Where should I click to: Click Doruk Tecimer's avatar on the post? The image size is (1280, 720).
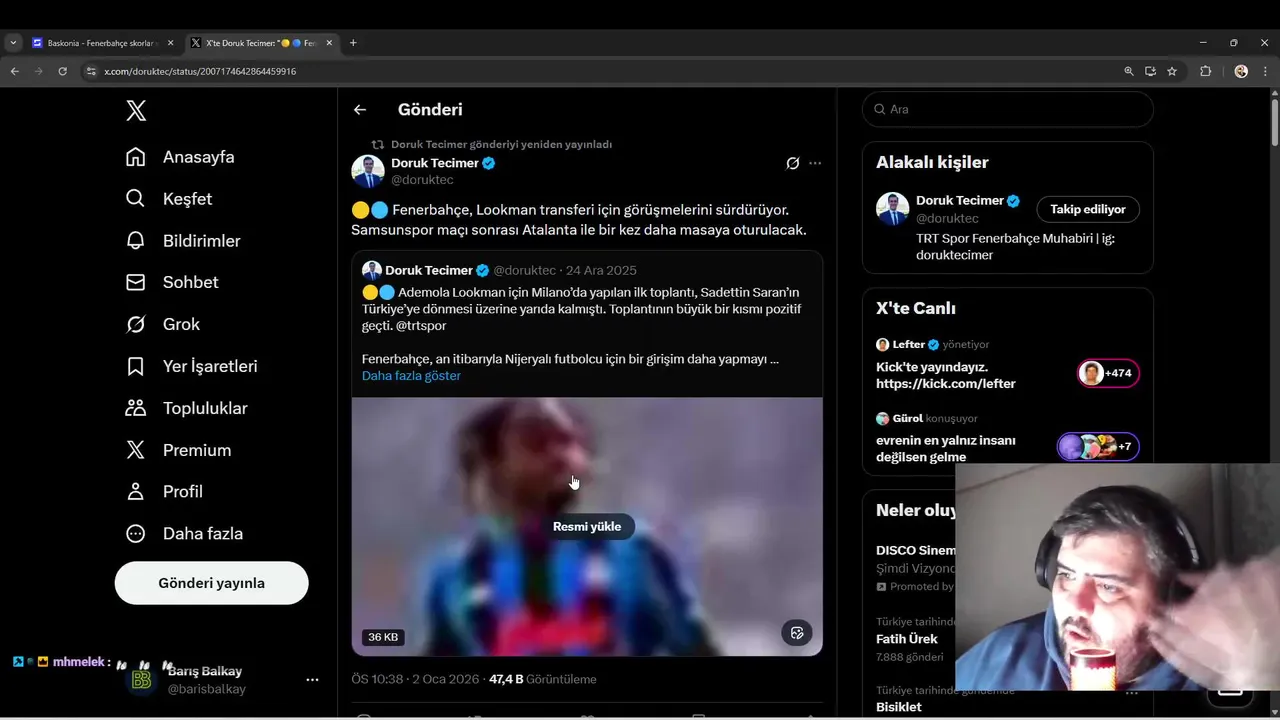click(x=368, y=171)
